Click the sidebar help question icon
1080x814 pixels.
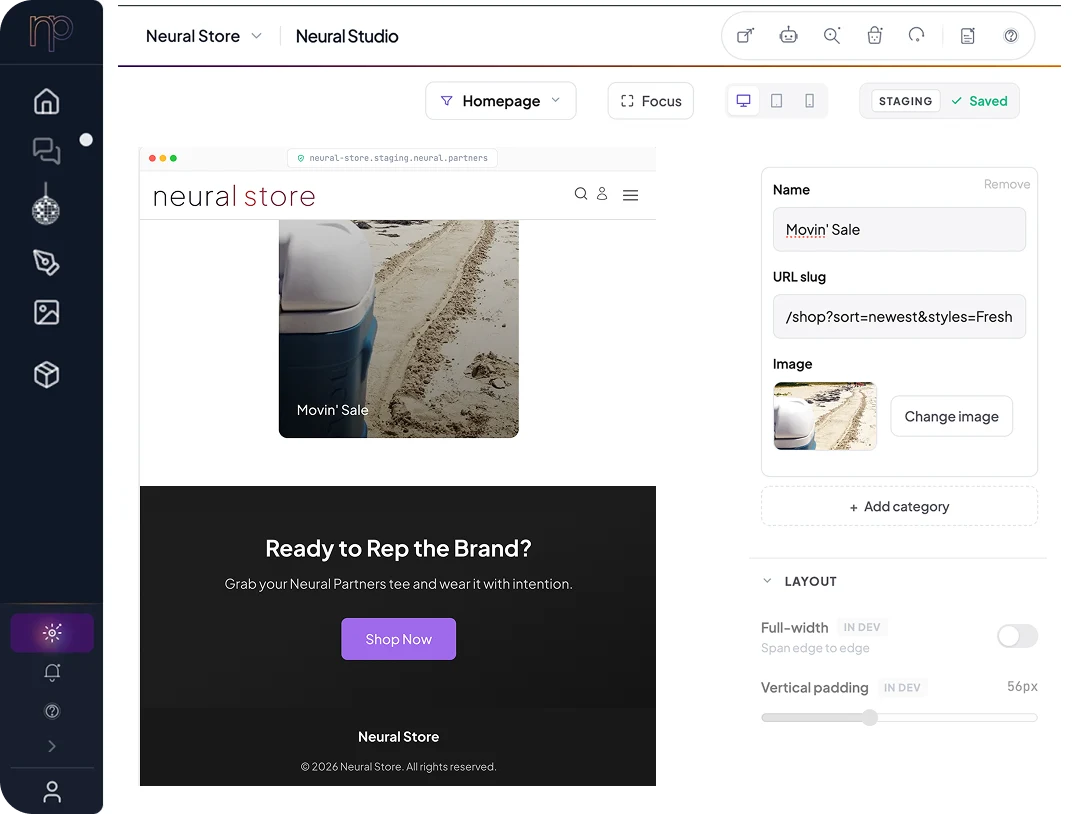pos(52,711)
